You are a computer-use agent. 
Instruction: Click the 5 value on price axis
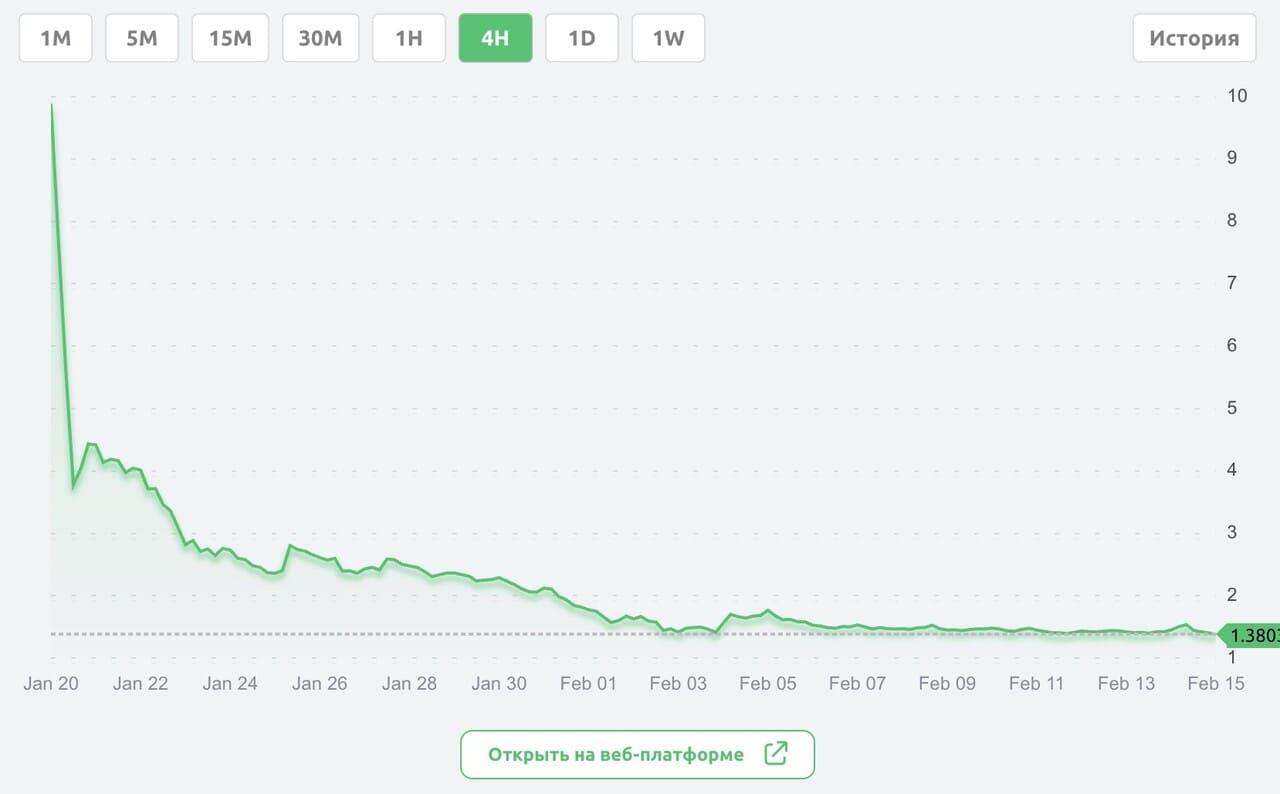[1232, 408]
